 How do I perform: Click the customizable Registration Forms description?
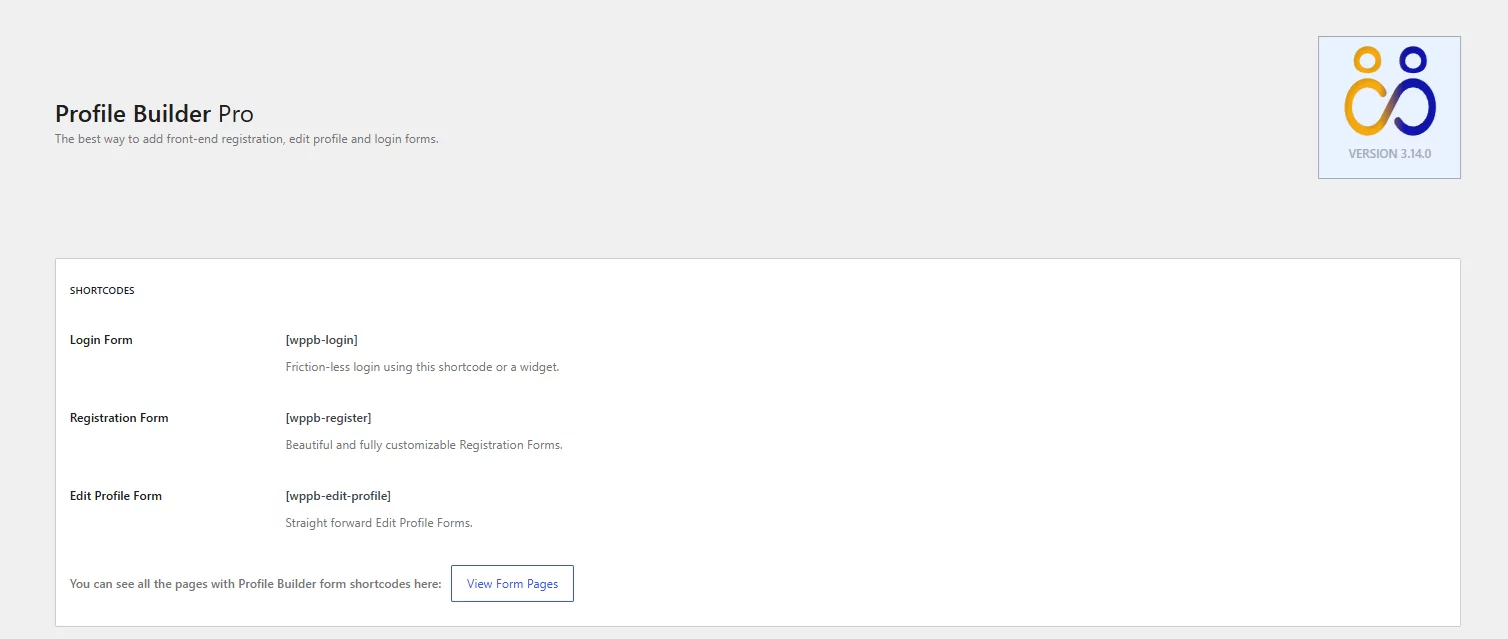(x=424, y=445)
